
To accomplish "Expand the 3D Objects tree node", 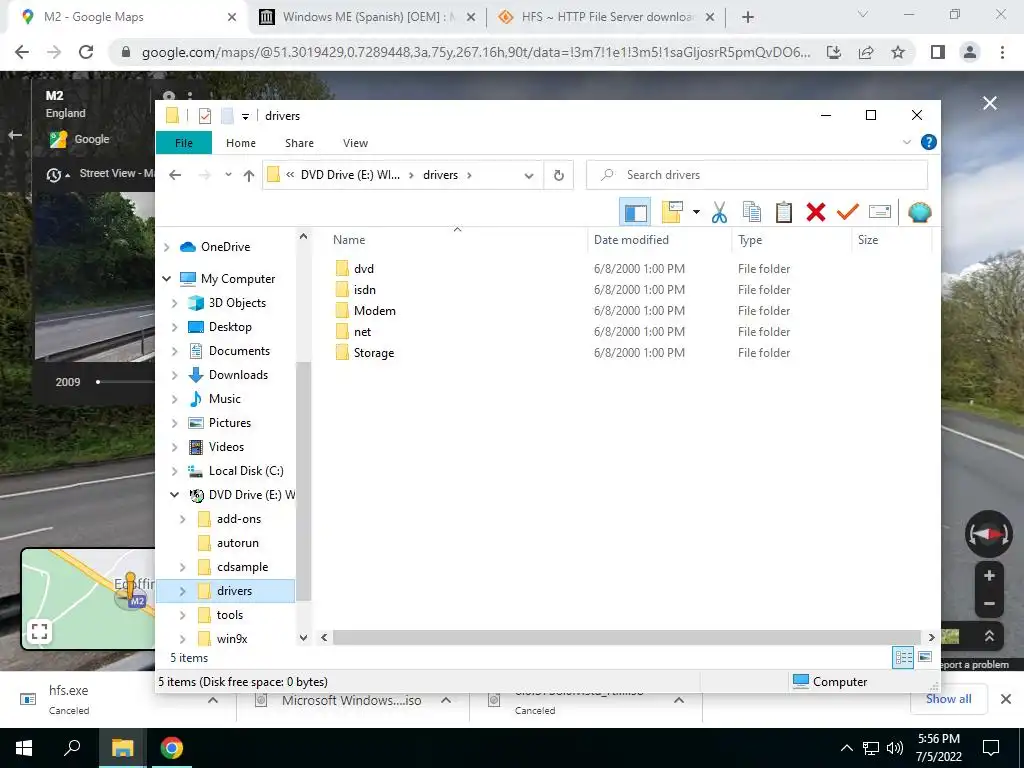I will click(x=174, y=303).
